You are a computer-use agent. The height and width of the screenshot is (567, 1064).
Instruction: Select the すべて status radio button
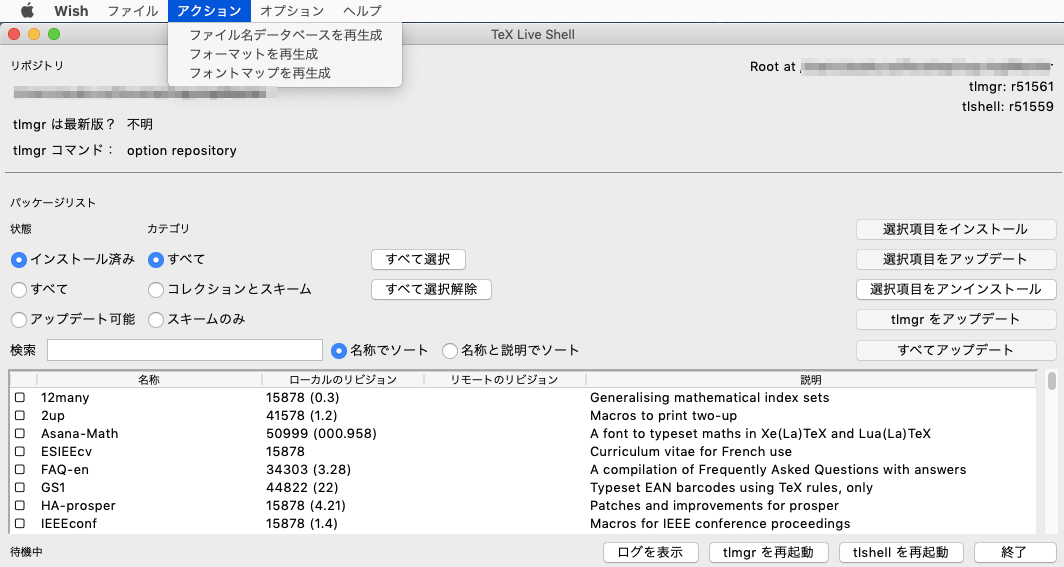click(19, 290)
